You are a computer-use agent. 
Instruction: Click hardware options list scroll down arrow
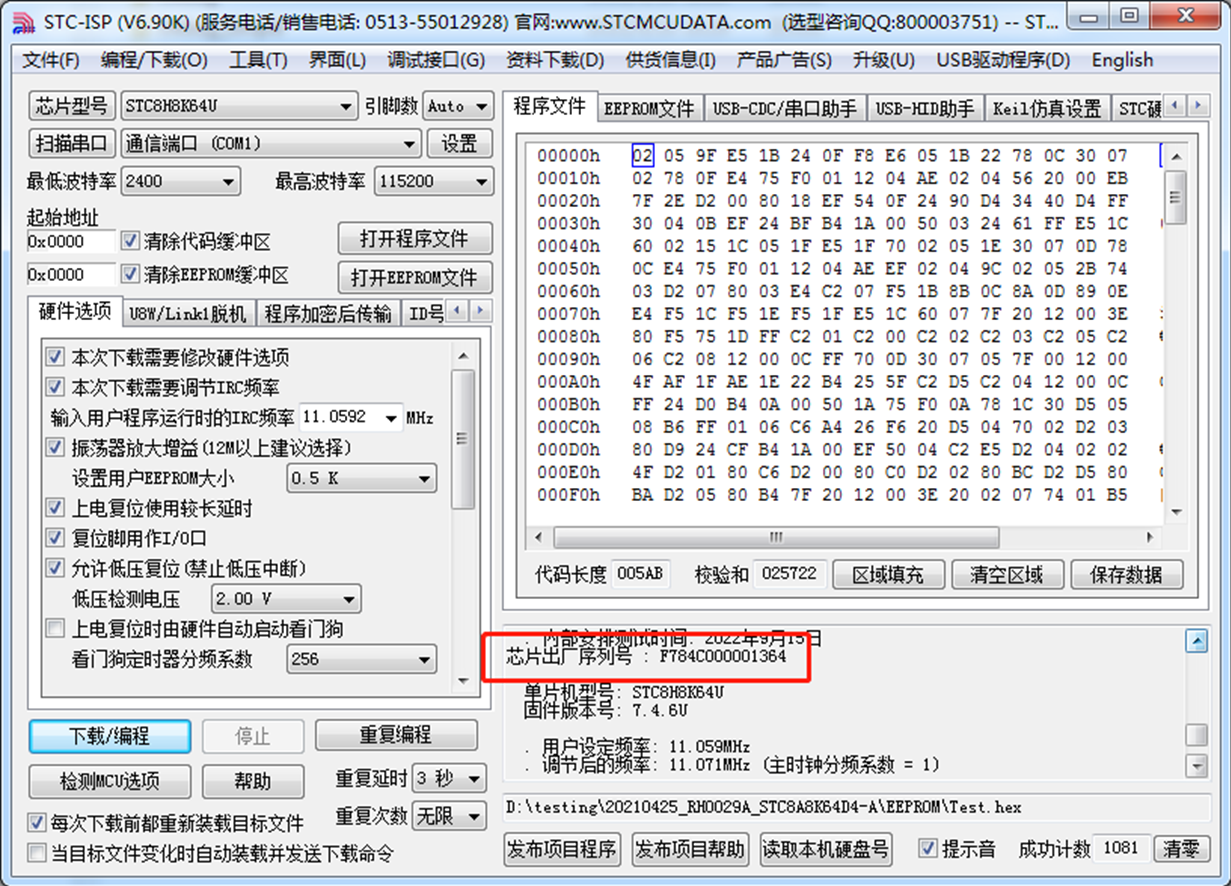point(462,680)
